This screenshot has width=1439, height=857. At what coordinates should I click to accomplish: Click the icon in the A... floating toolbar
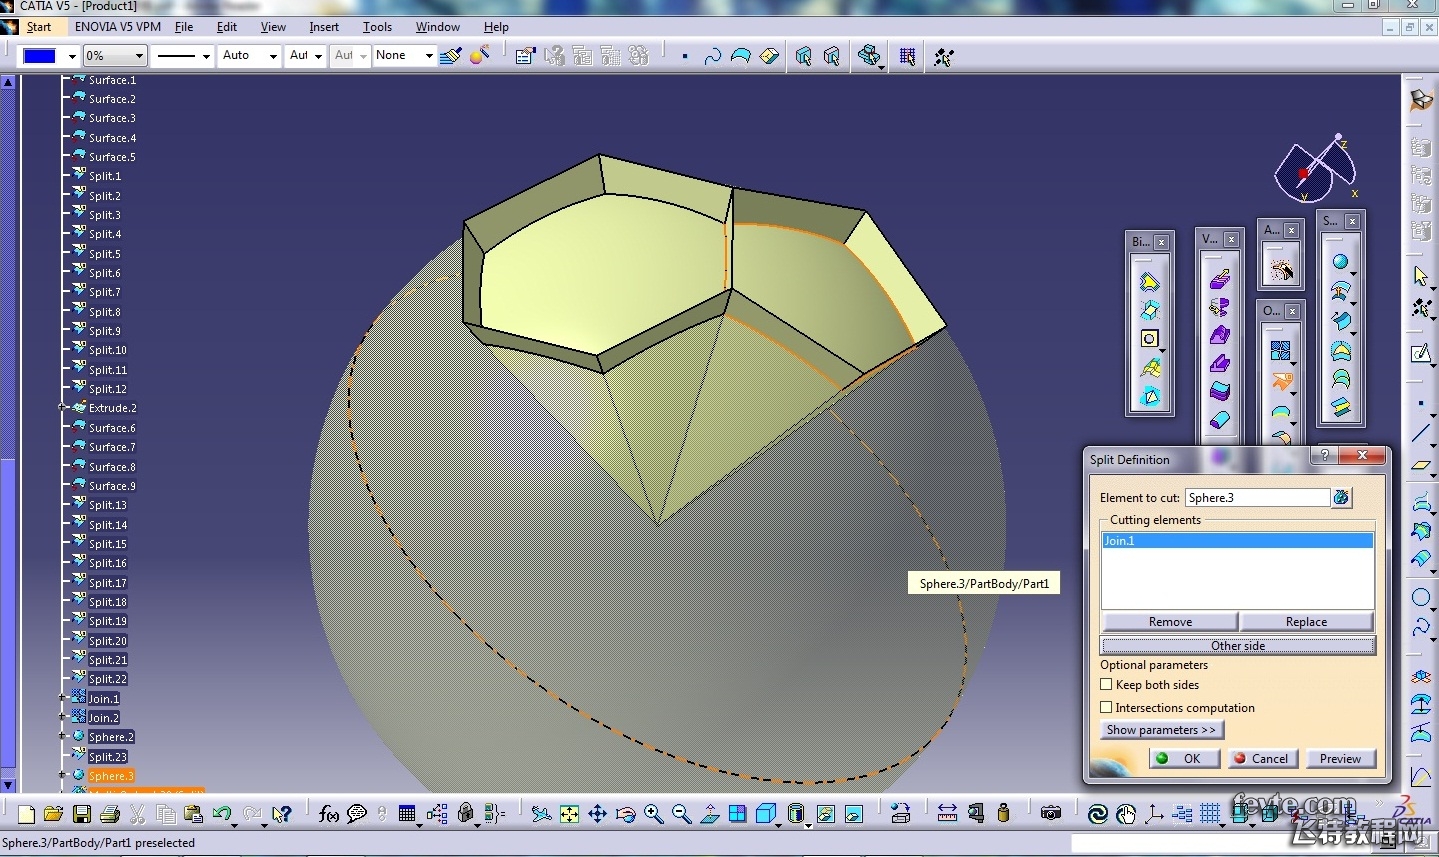tap(1280, 270)
